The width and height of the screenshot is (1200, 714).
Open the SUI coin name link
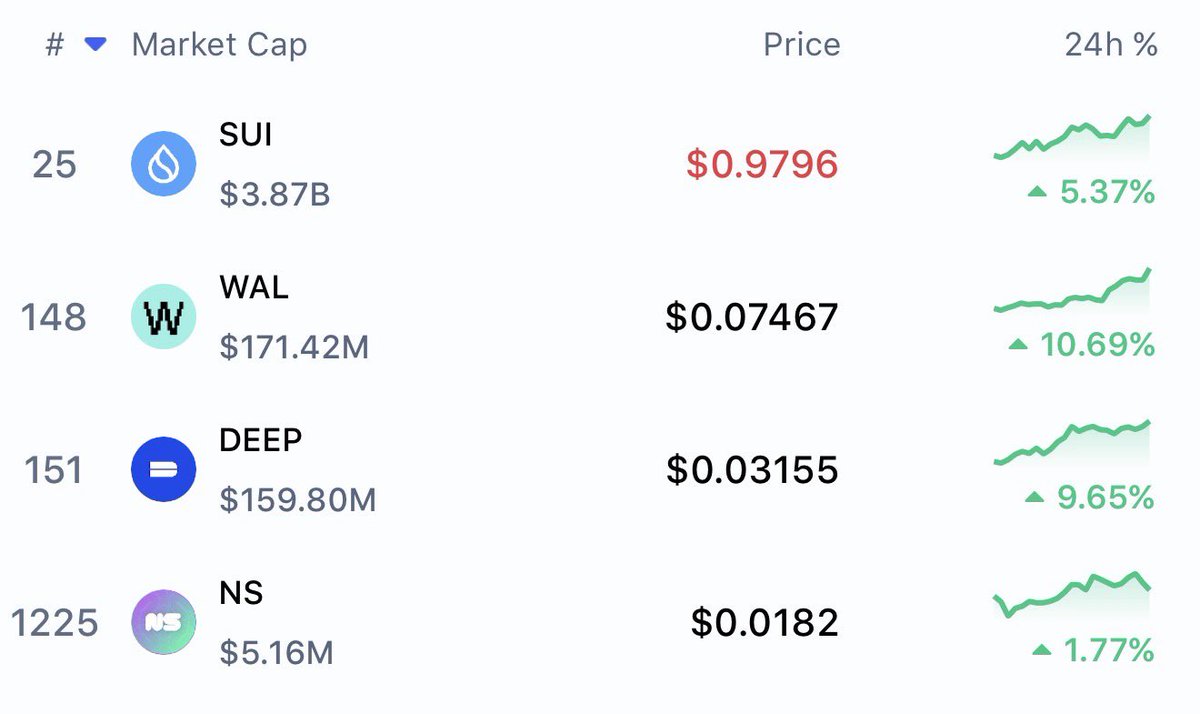(x=245, y=134)
